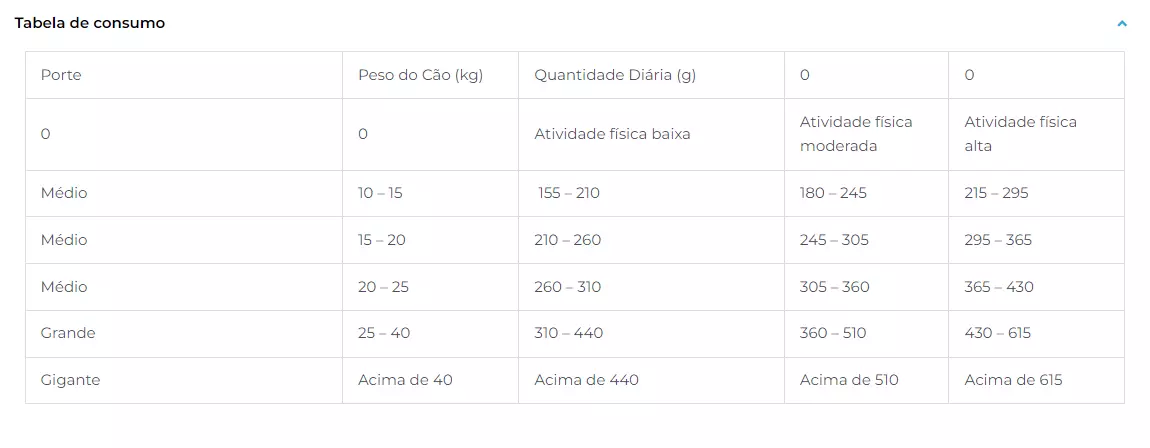
Task: Click the Tabela de consumo heading
Action: [x=89, y=23]
